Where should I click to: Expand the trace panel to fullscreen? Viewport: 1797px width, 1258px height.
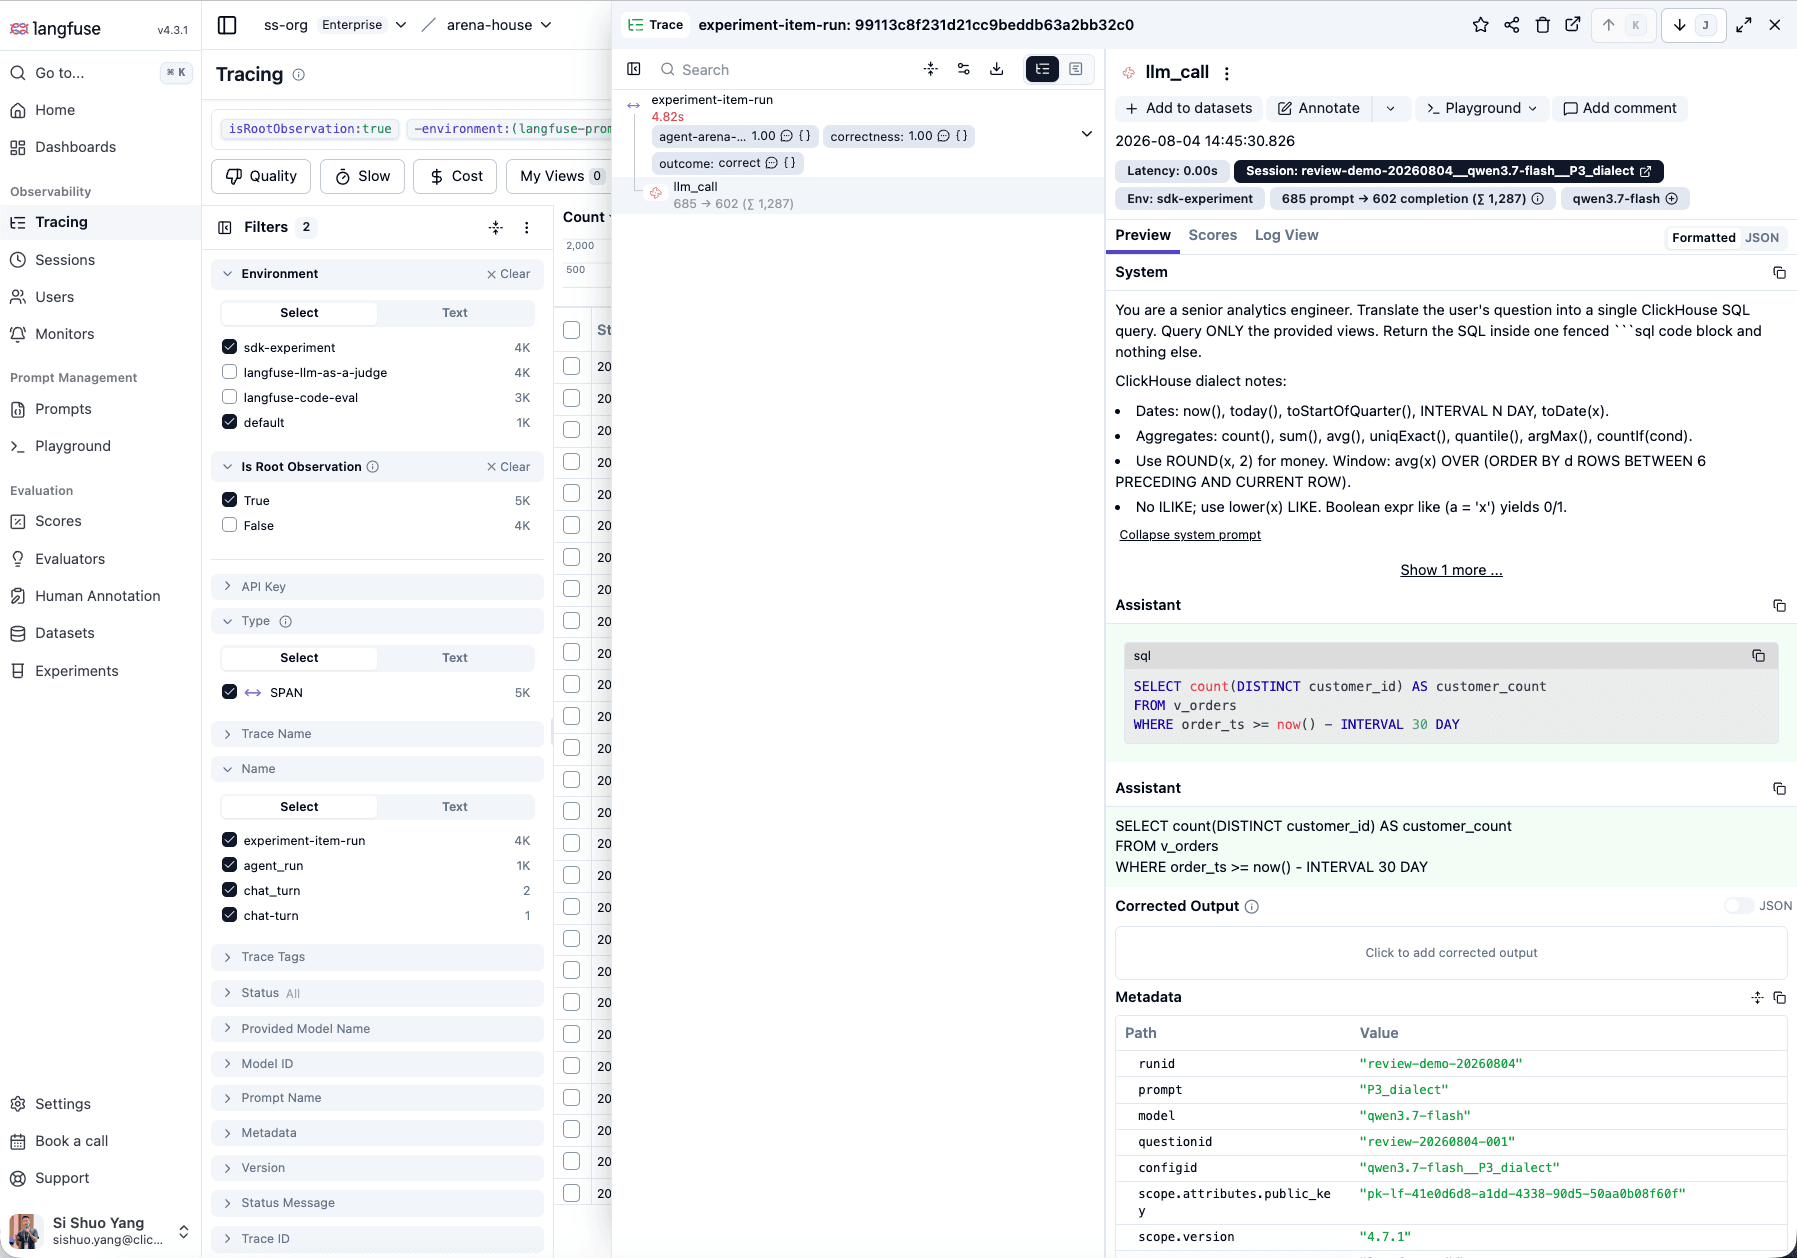tap(1744, 25)
